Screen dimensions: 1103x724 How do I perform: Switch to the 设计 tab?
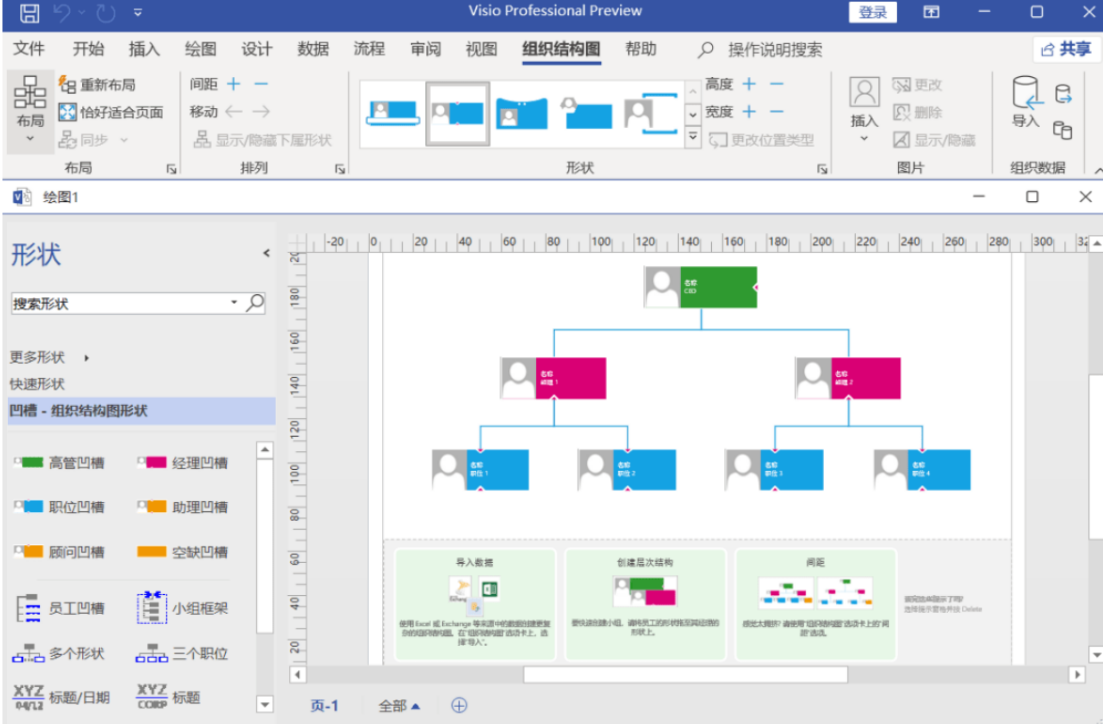click(x=257, y=49)
